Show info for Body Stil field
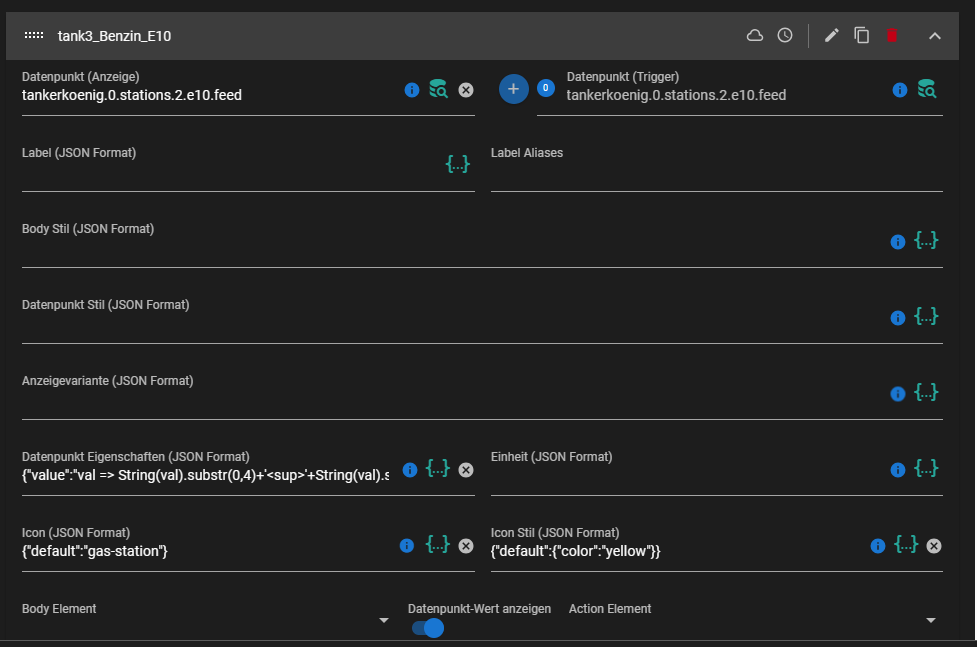The height and width of the screenshot is (647, 977). [897, 242]
